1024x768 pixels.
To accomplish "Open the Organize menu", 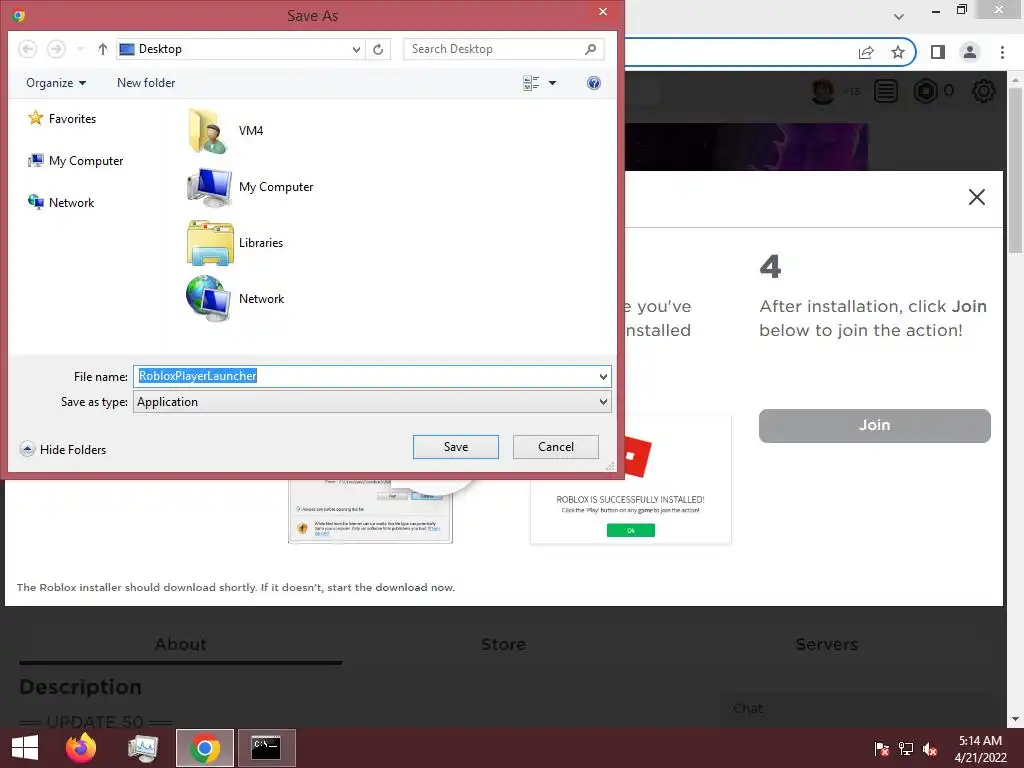I will (56, 83).
